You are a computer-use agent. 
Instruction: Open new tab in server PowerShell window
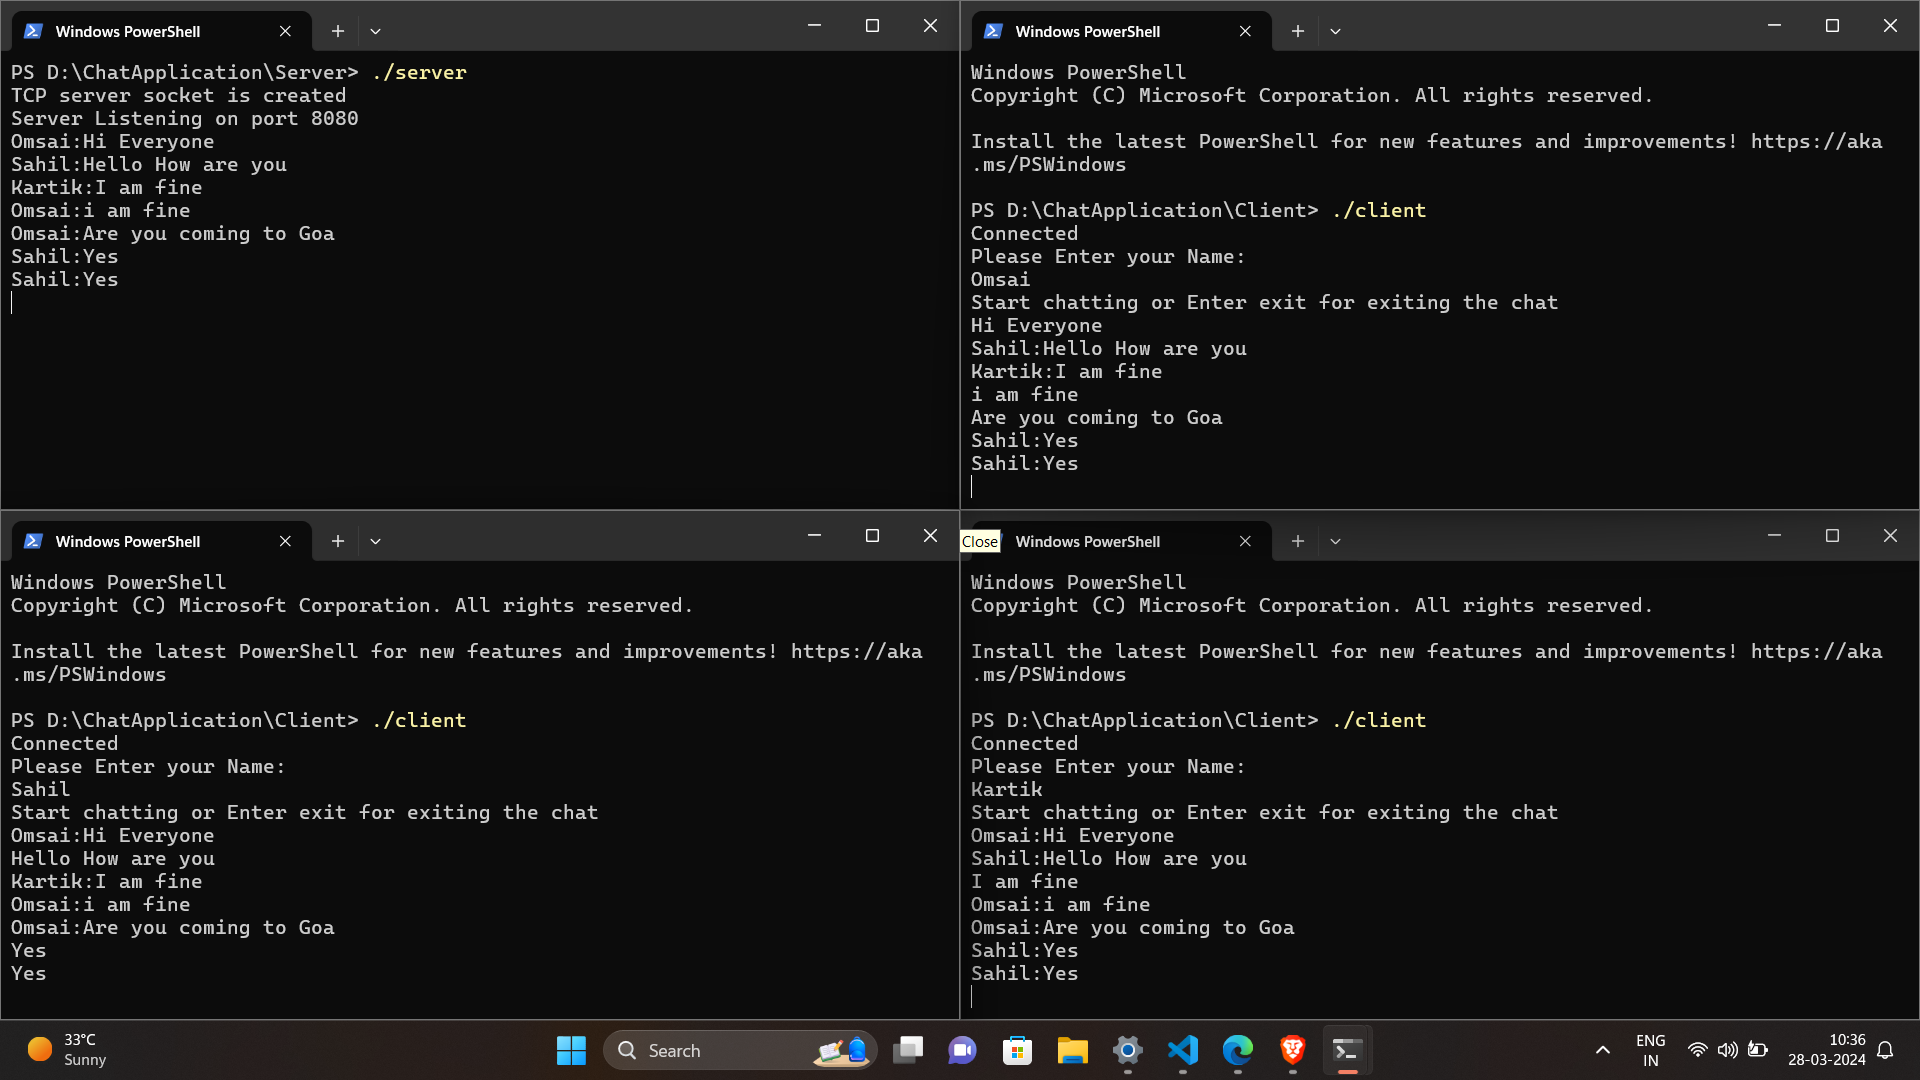(x=338, y=31)
